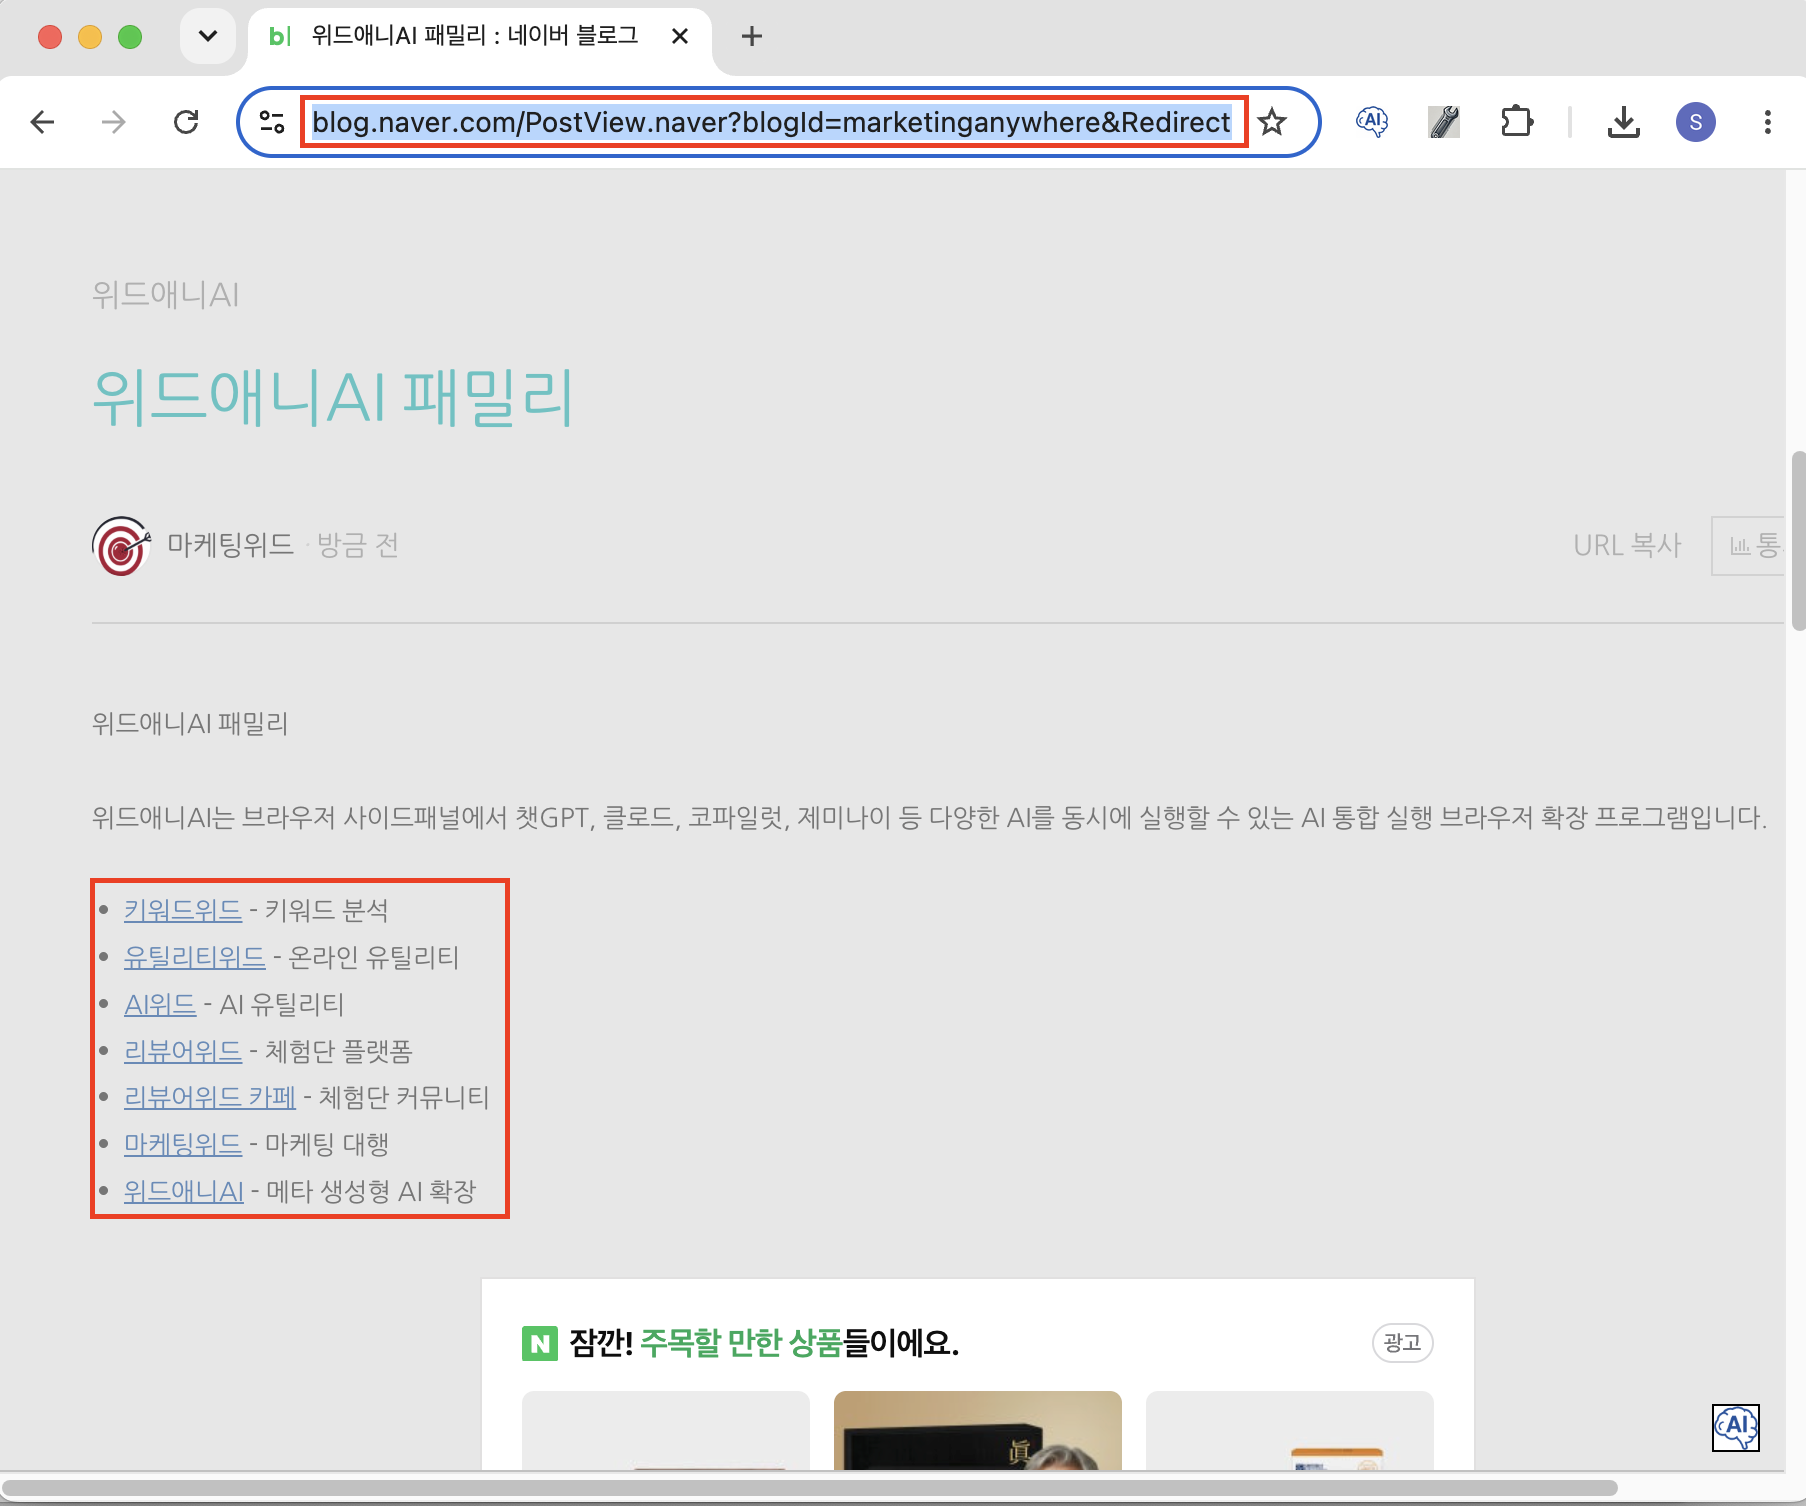Click the Naver N logo in ad
This screenshot has height=1506, width=1806.
540,1343
